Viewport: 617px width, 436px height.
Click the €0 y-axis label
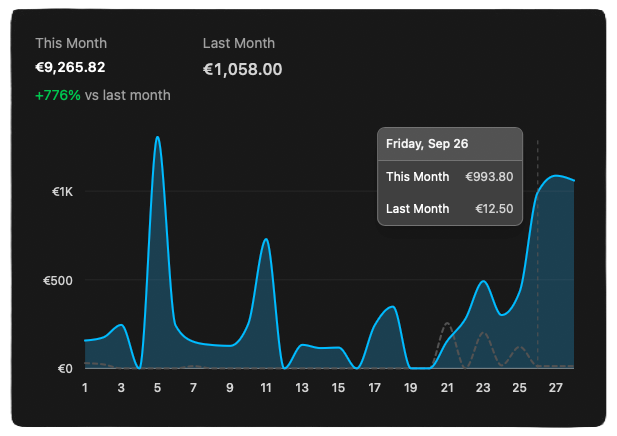tap(64, 368)
